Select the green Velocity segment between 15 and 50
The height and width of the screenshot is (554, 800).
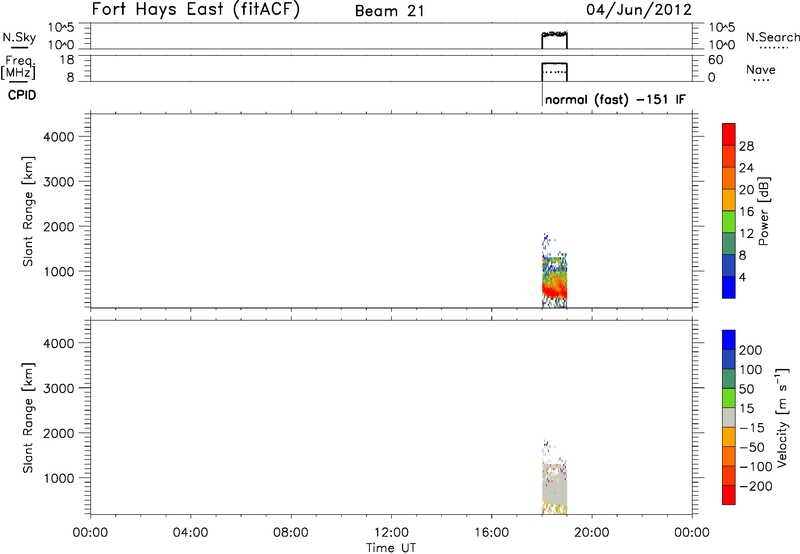[x=729, y=398]
